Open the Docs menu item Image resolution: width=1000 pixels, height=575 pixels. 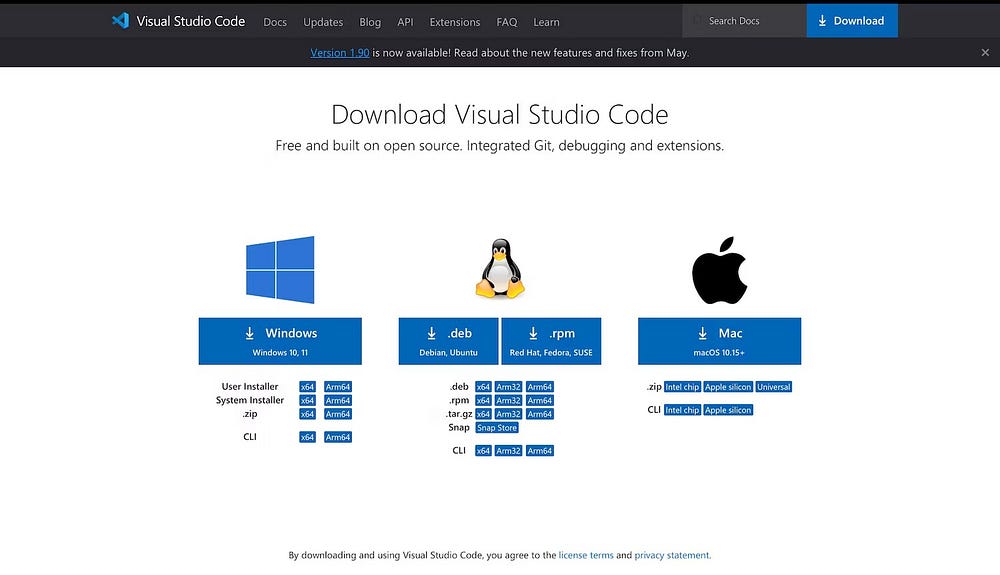[275, 22]
